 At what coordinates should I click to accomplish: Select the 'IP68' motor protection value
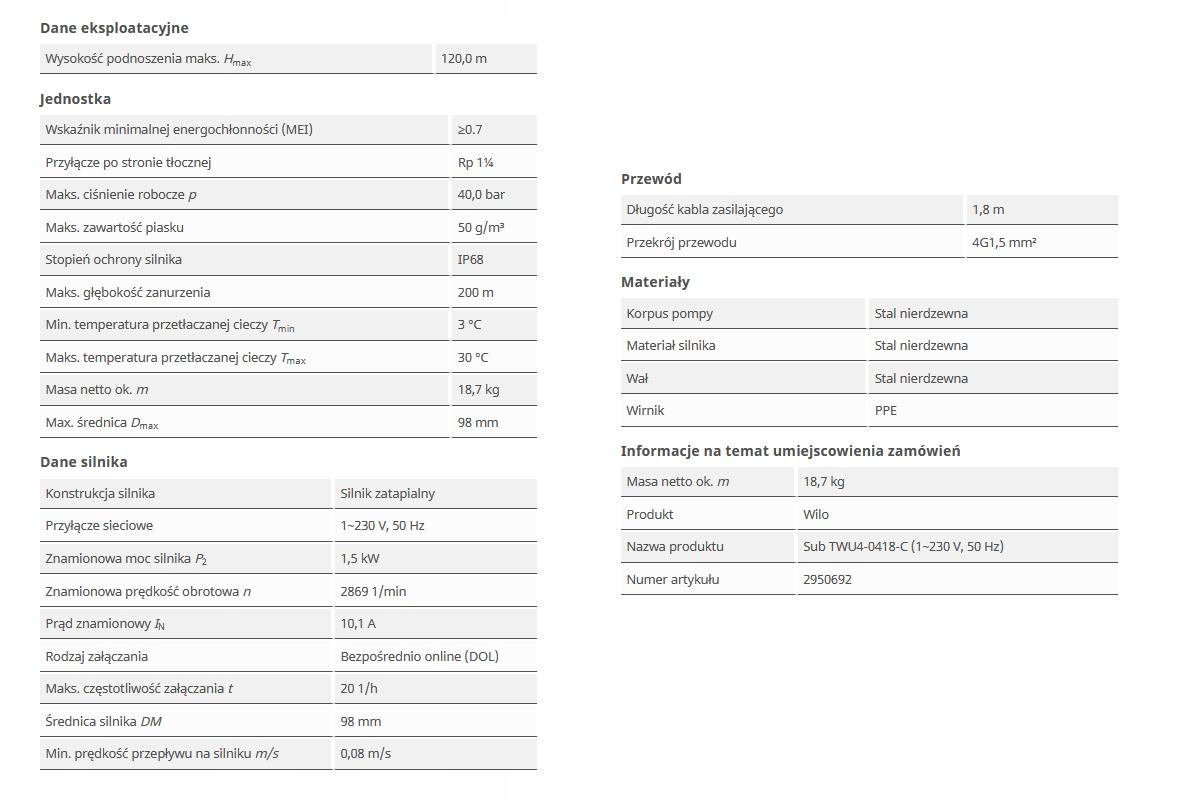(470, 260)
